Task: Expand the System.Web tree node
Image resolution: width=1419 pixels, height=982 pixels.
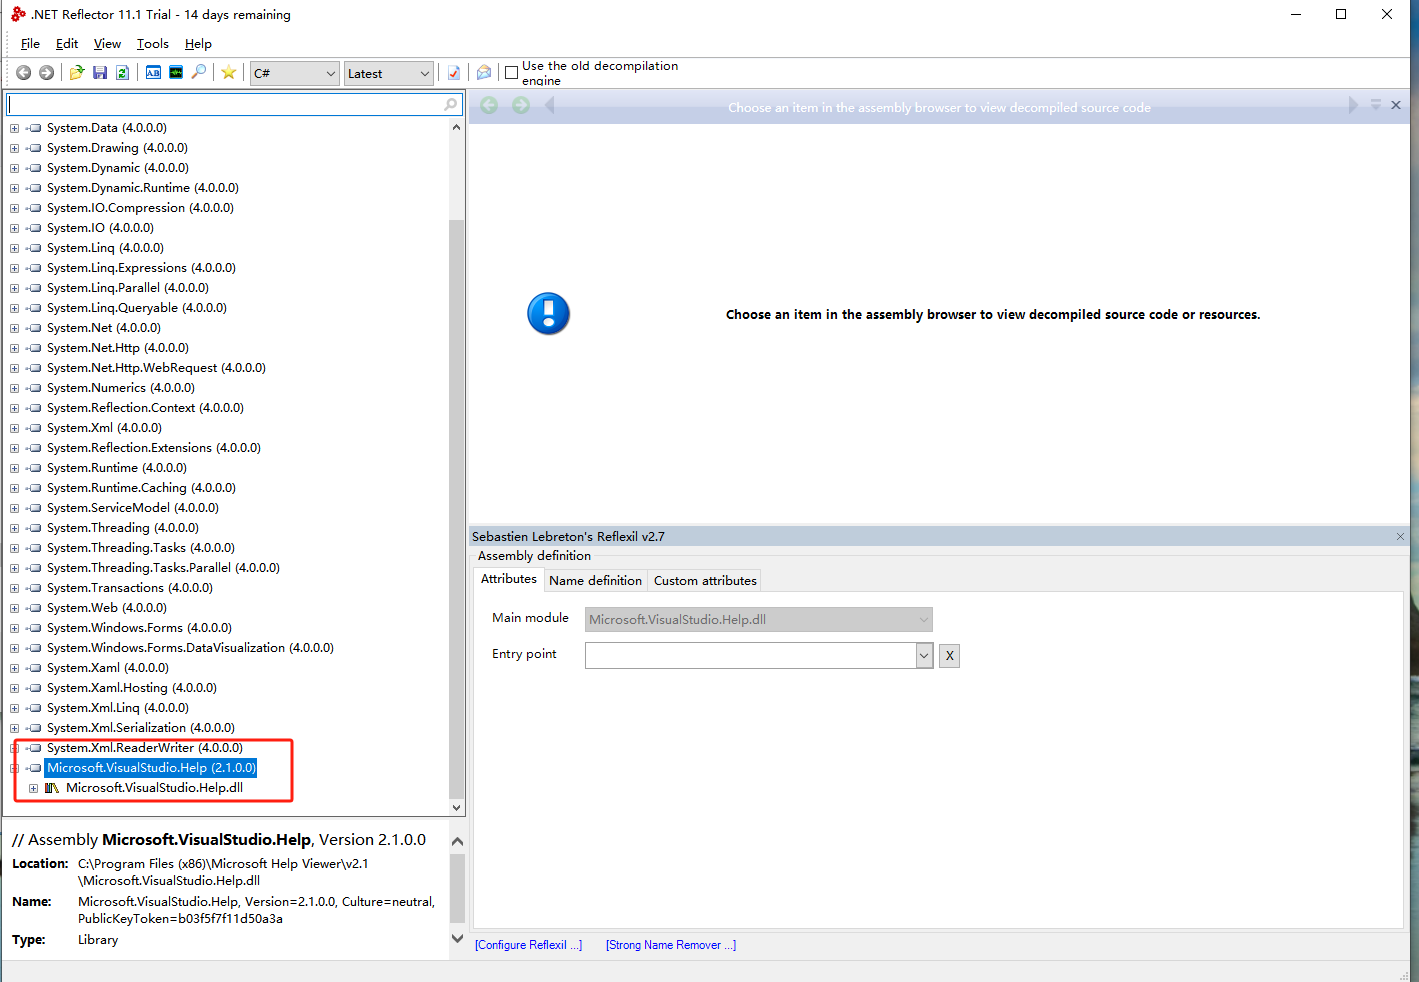Action: tap(14, 608)
